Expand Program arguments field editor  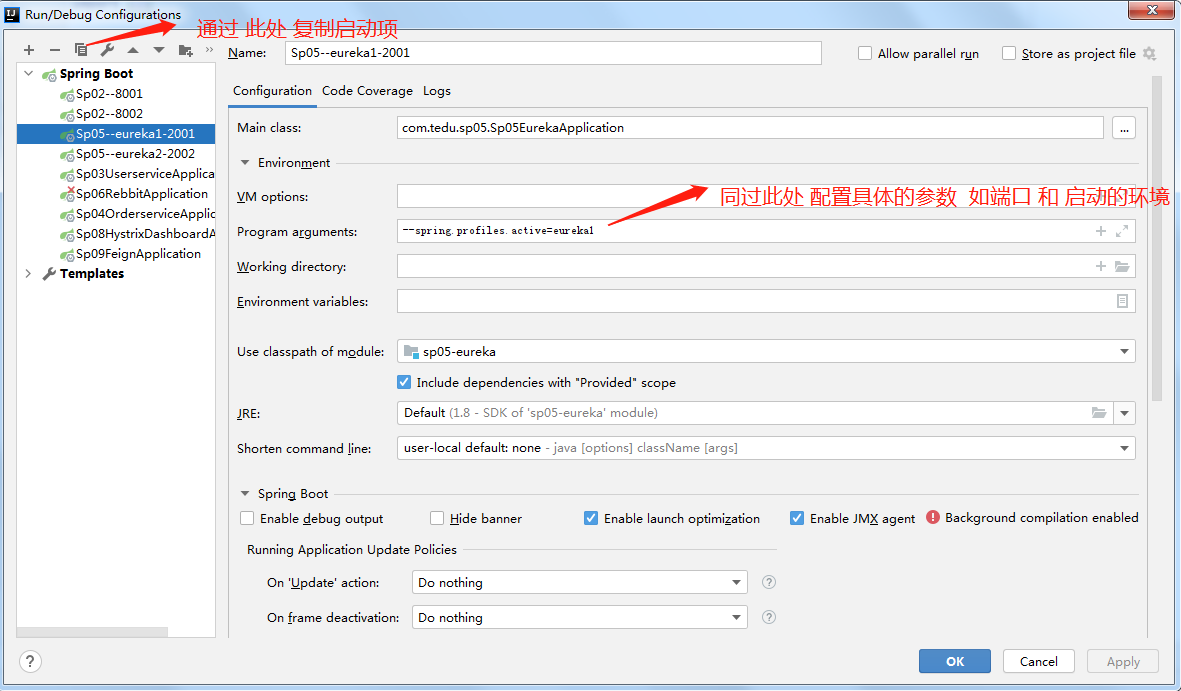tap(1121, 231)
